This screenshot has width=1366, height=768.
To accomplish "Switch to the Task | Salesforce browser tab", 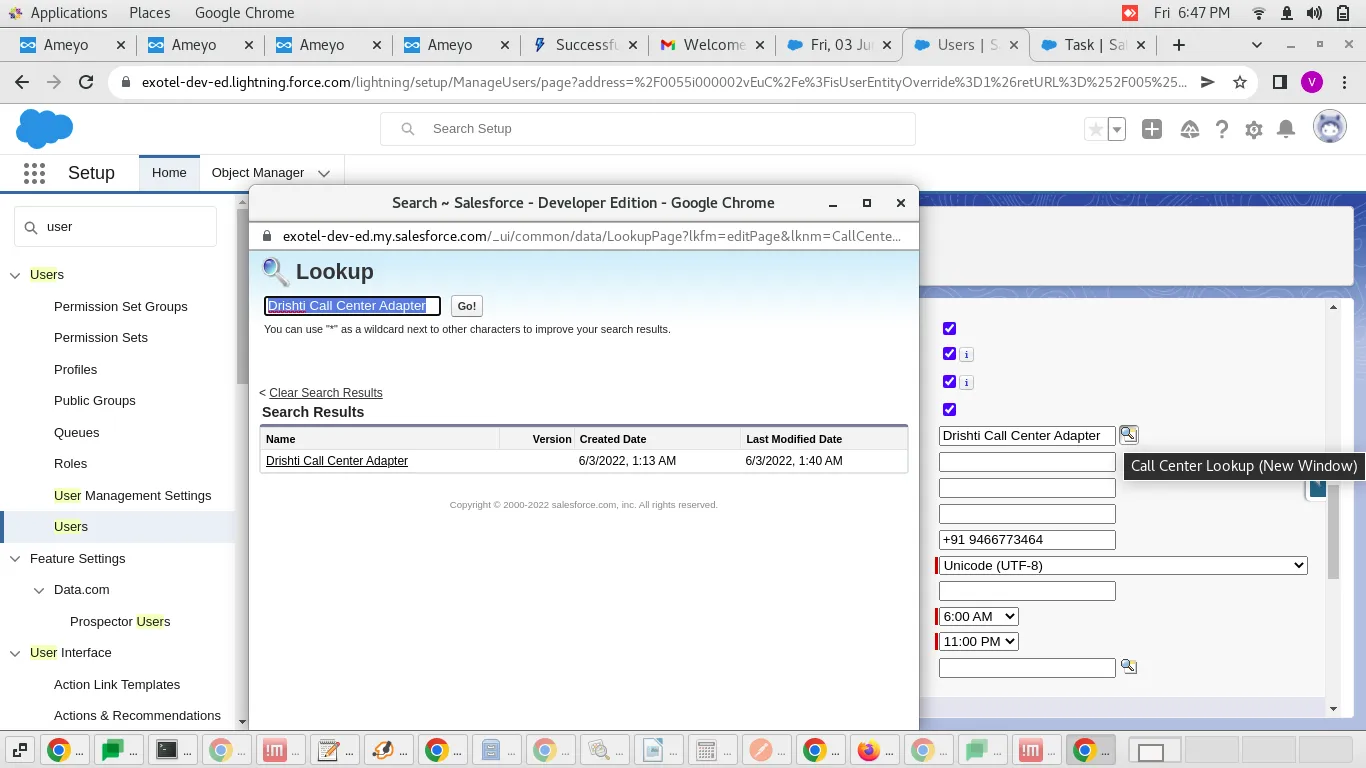I will pos(1094,45).
